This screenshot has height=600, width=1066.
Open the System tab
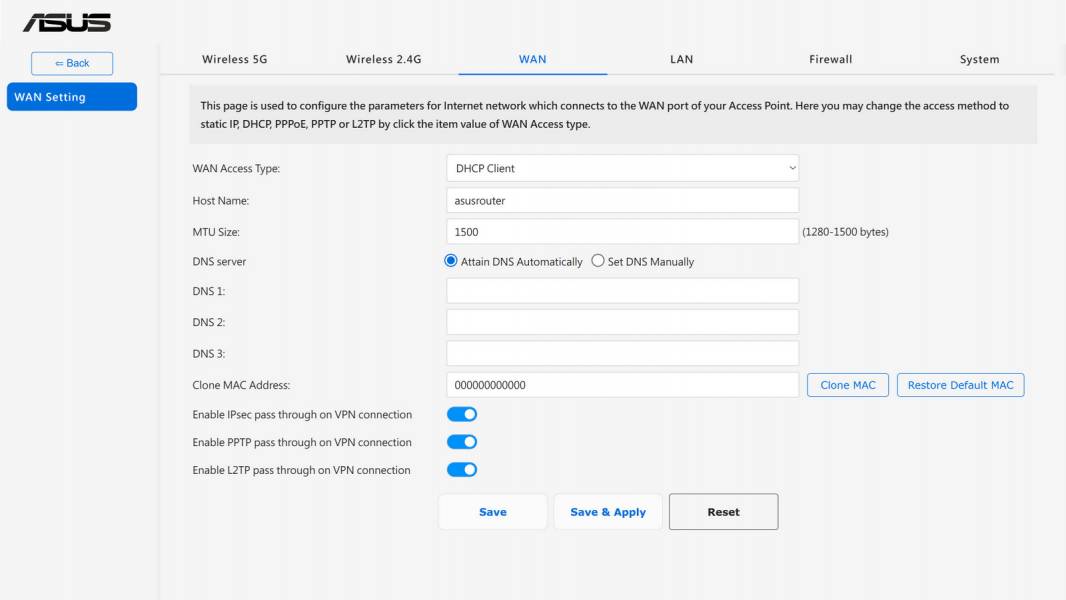pyautogui.click(x=979, y=59)
